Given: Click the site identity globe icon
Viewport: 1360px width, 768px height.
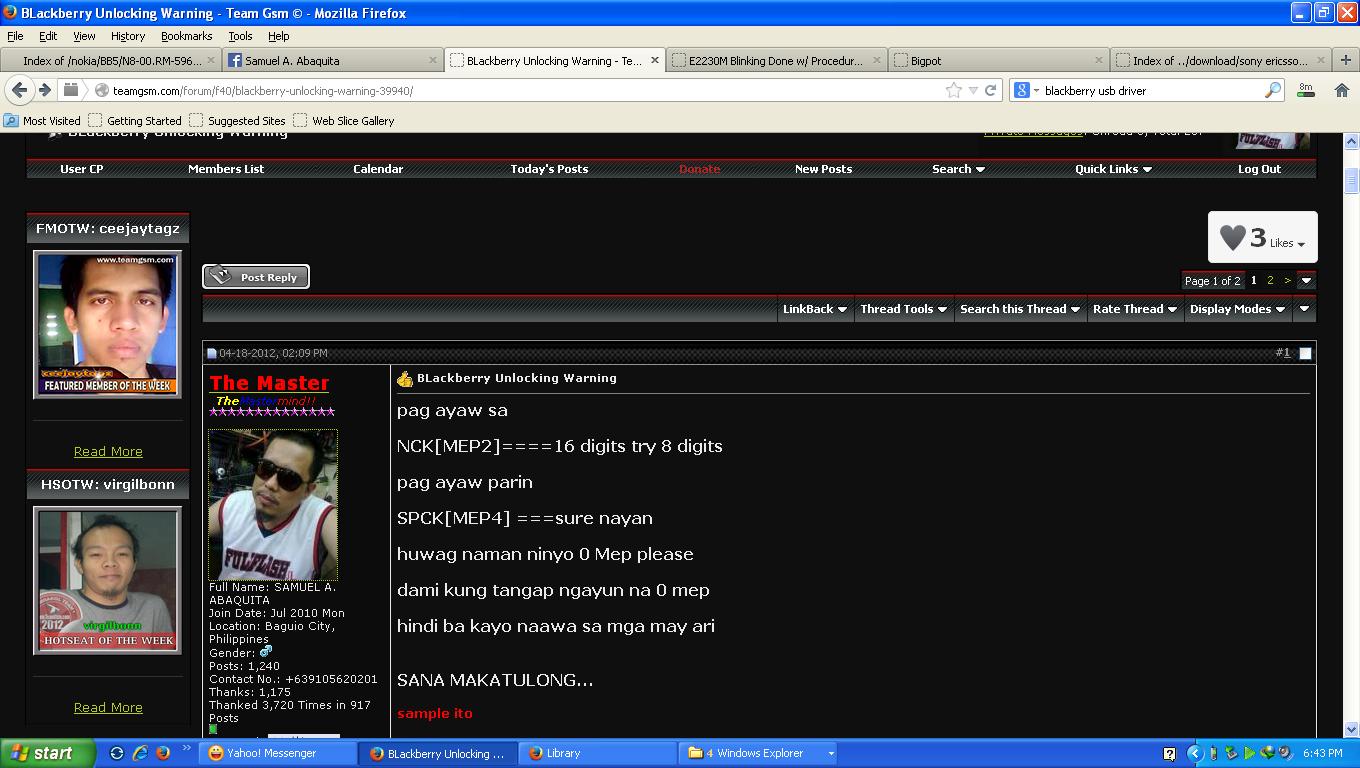Looking at the screenshot, I should [101, 90].
